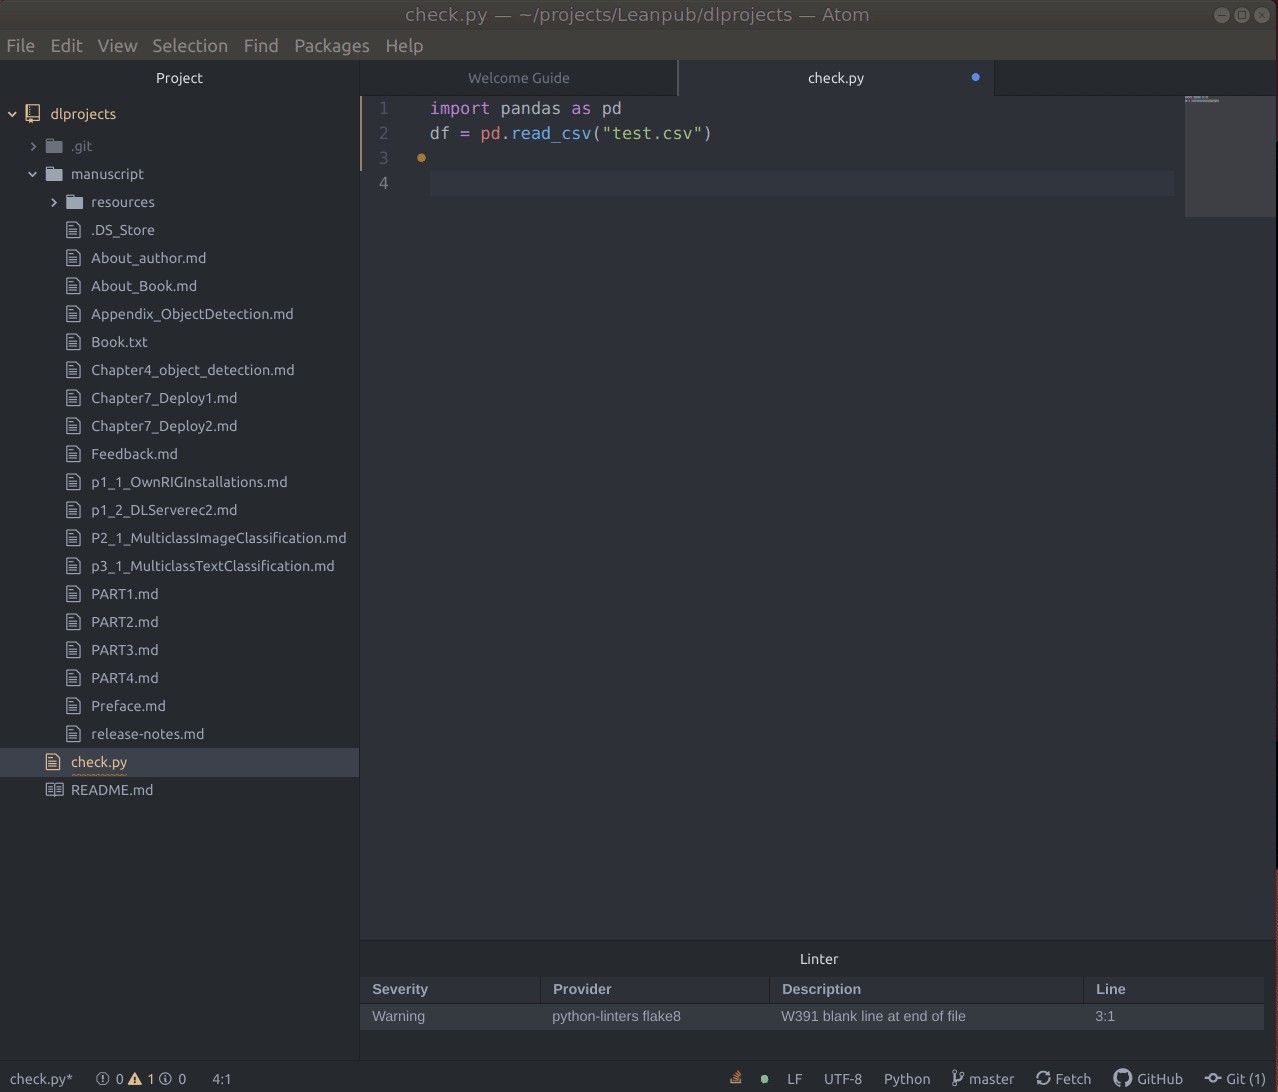Click the .git folder icon
Viewport: 1278px width, 1092px height.
[x=54, y=146]
